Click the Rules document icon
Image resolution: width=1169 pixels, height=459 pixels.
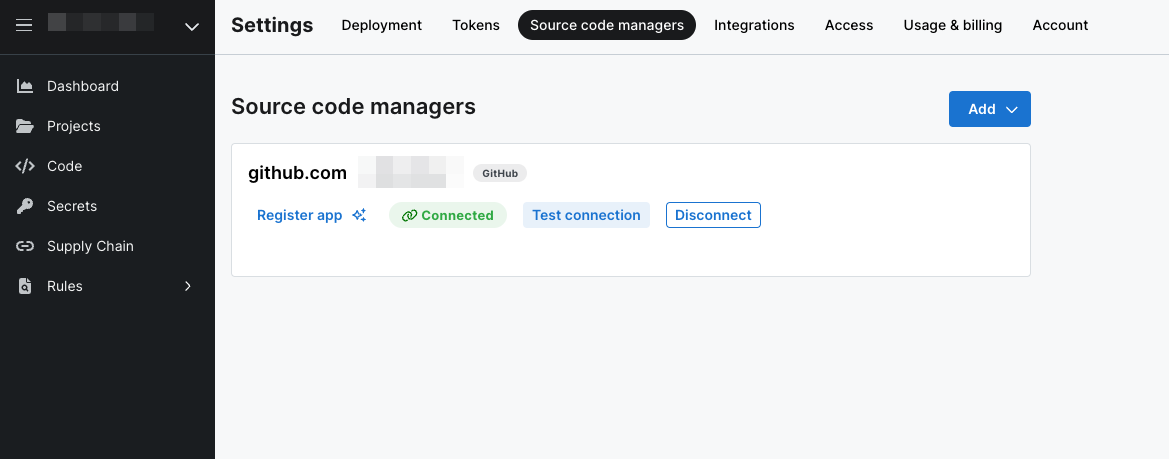pos(25,286)
